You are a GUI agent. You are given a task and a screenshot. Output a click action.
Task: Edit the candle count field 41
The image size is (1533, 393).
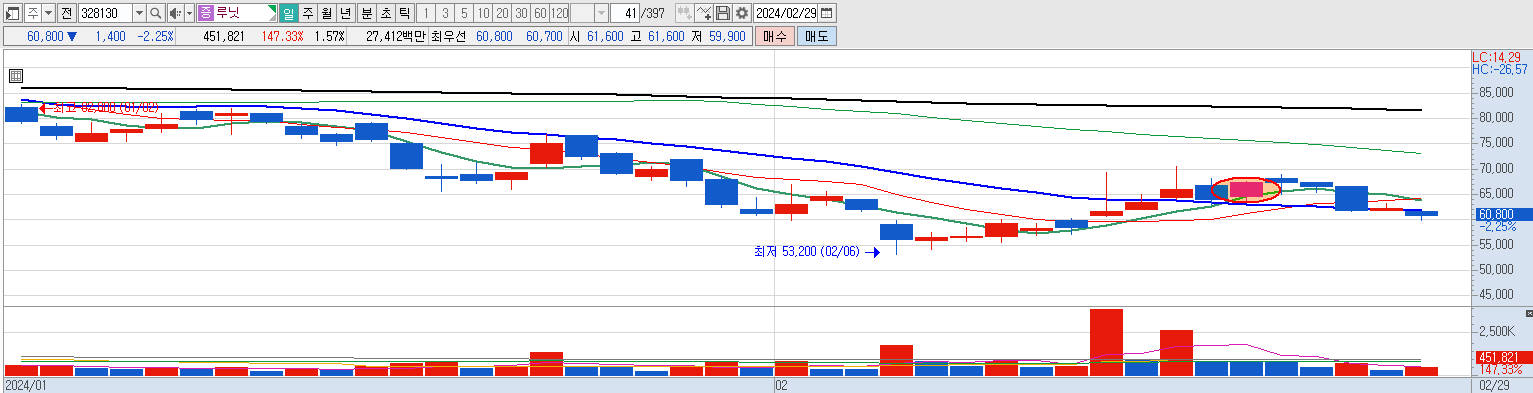click(x=625, y=13)
